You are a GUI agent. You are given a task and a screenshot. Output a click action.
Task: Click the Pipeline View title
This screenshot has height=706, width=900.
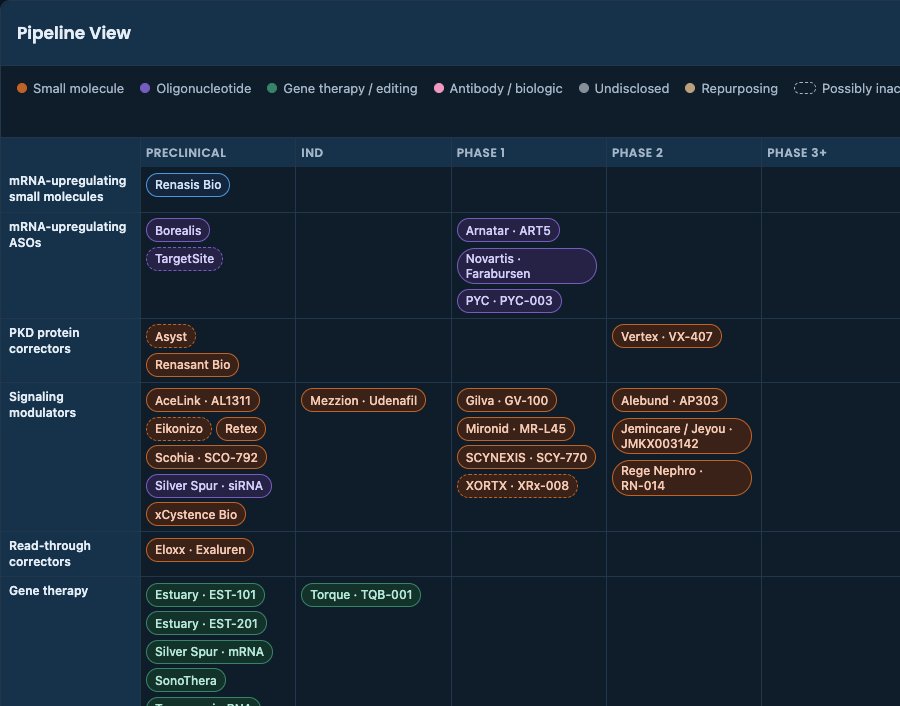click(x=74, y=33)
